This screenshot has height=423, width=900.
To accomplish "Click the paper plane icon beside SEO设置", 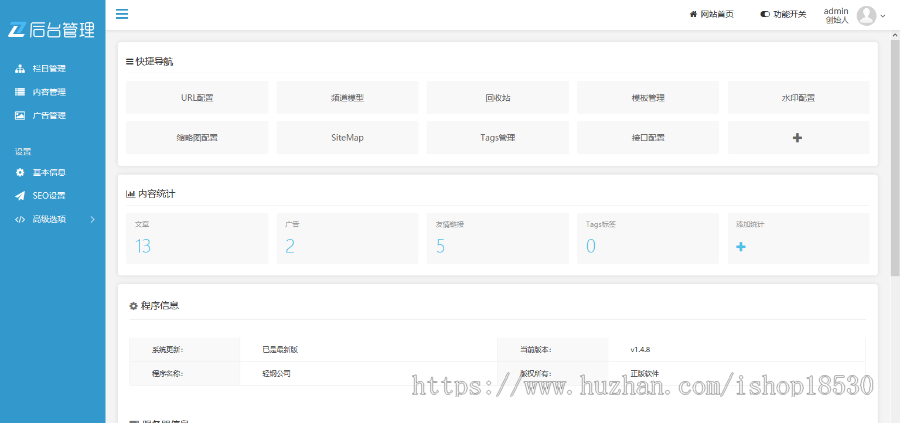I will (x=20, y=196).
